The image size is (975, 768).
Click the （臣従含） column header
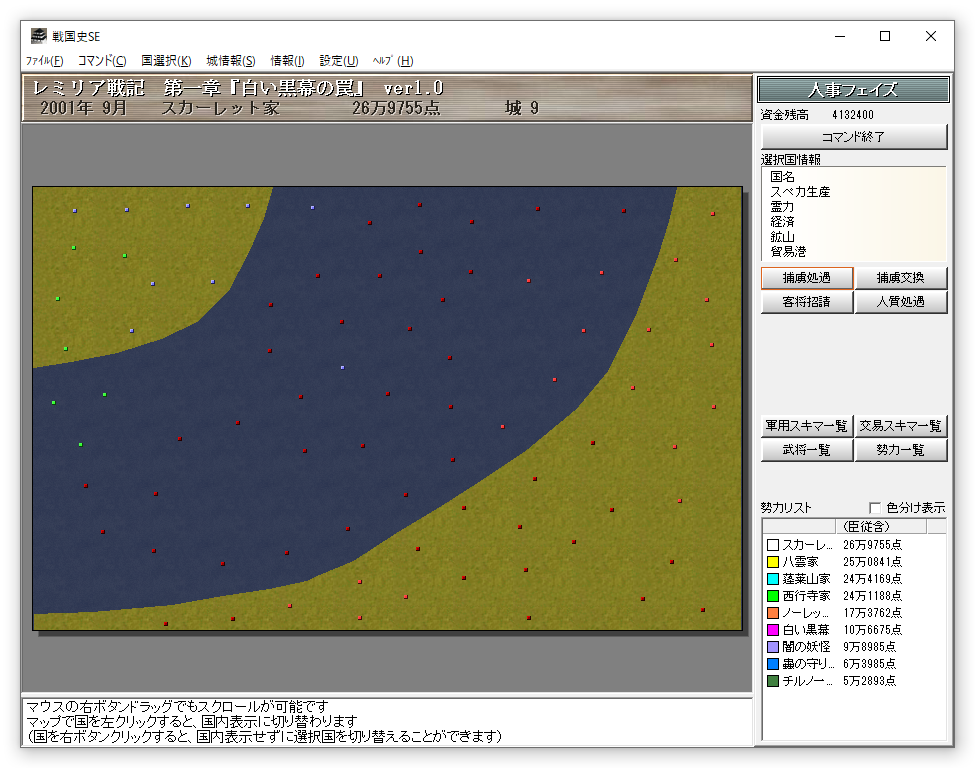tap(866, 526)
